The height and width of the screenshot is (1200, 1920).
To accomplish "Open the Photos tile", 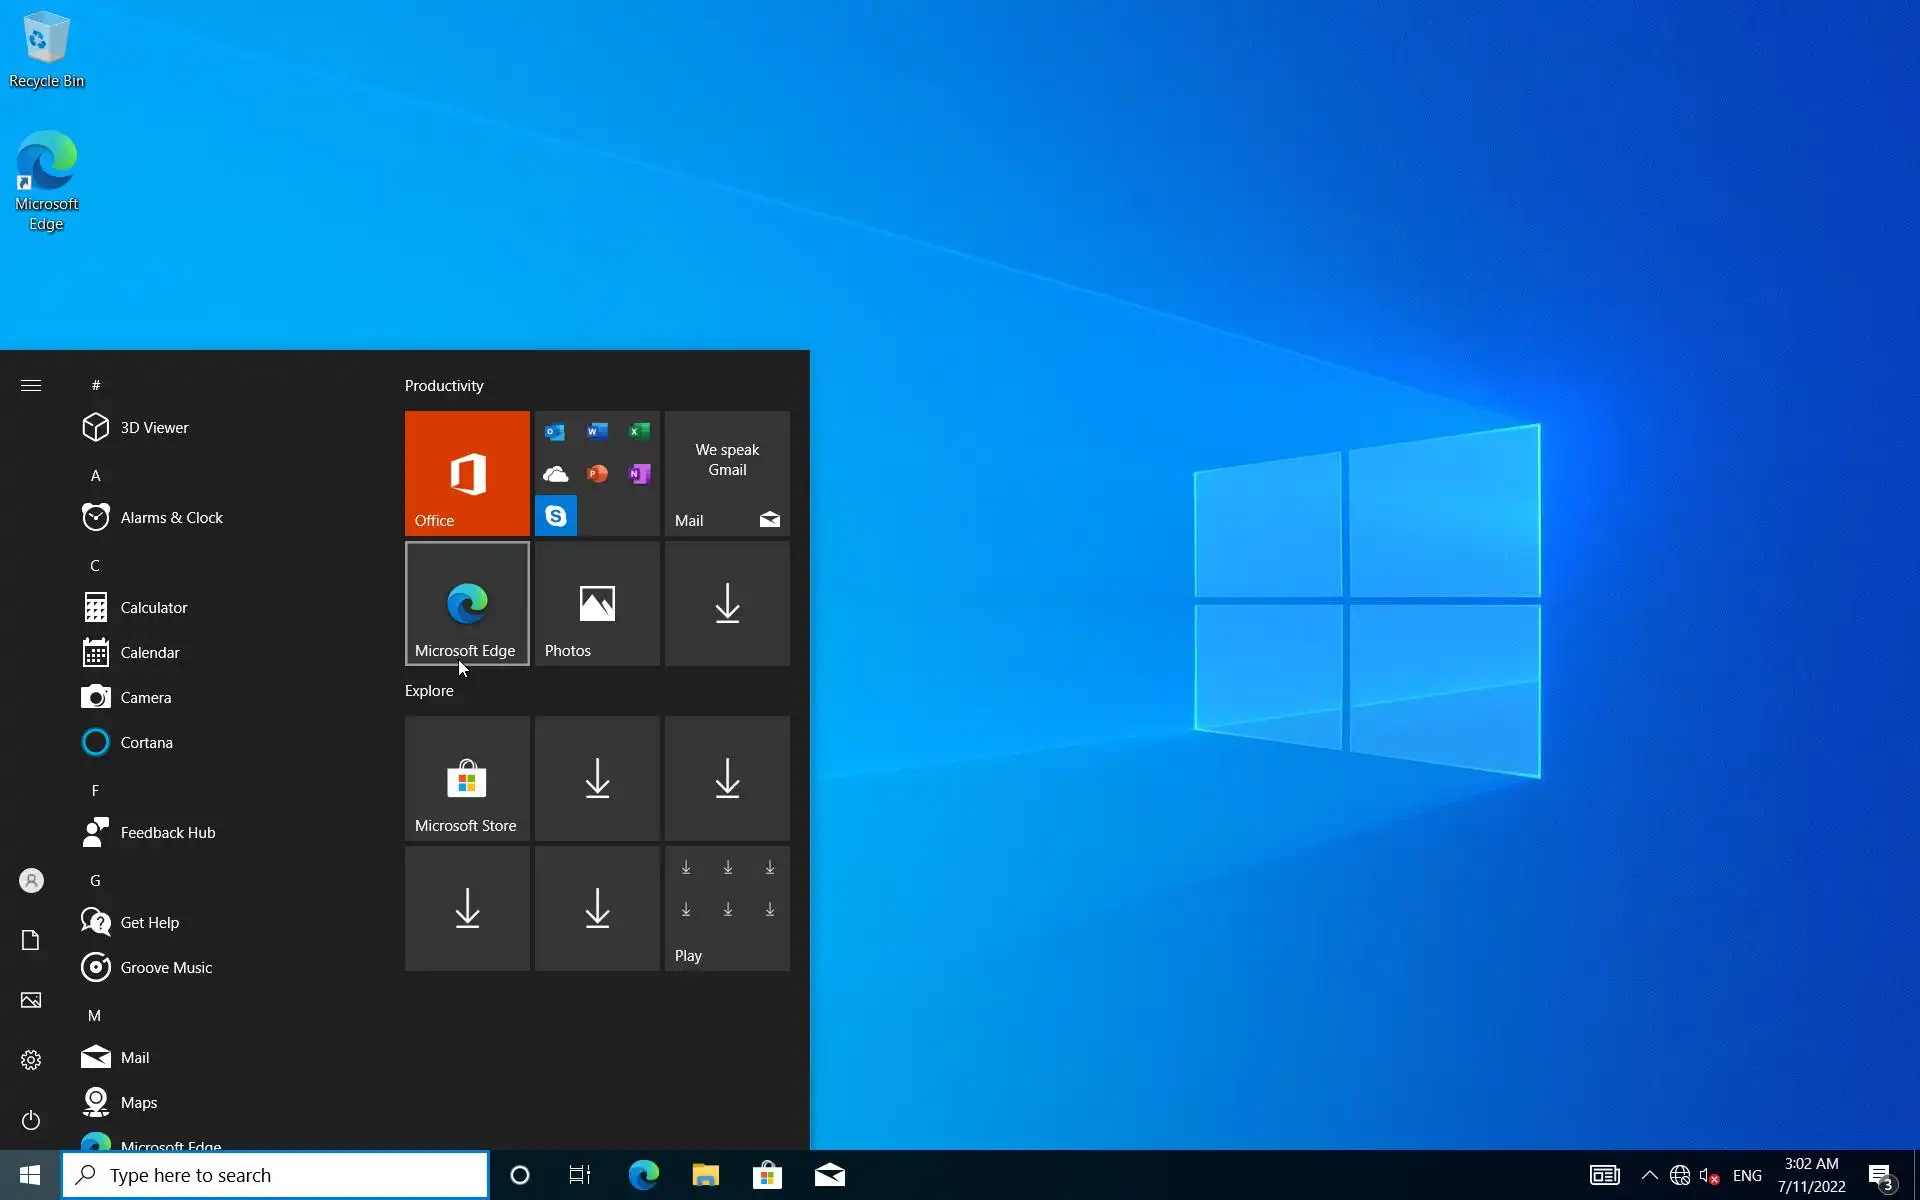I will [597, 603].
